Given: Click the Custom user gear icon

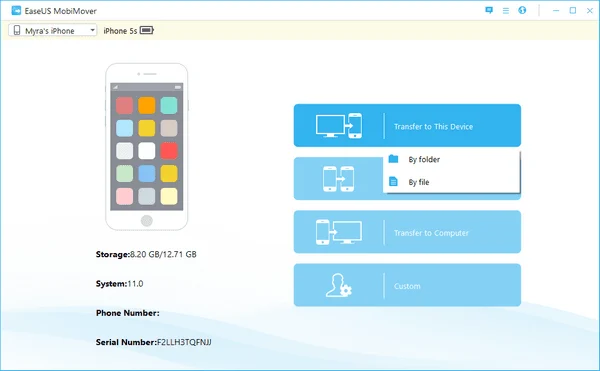Looking at the screenshot, I should (x=339, y=285).
